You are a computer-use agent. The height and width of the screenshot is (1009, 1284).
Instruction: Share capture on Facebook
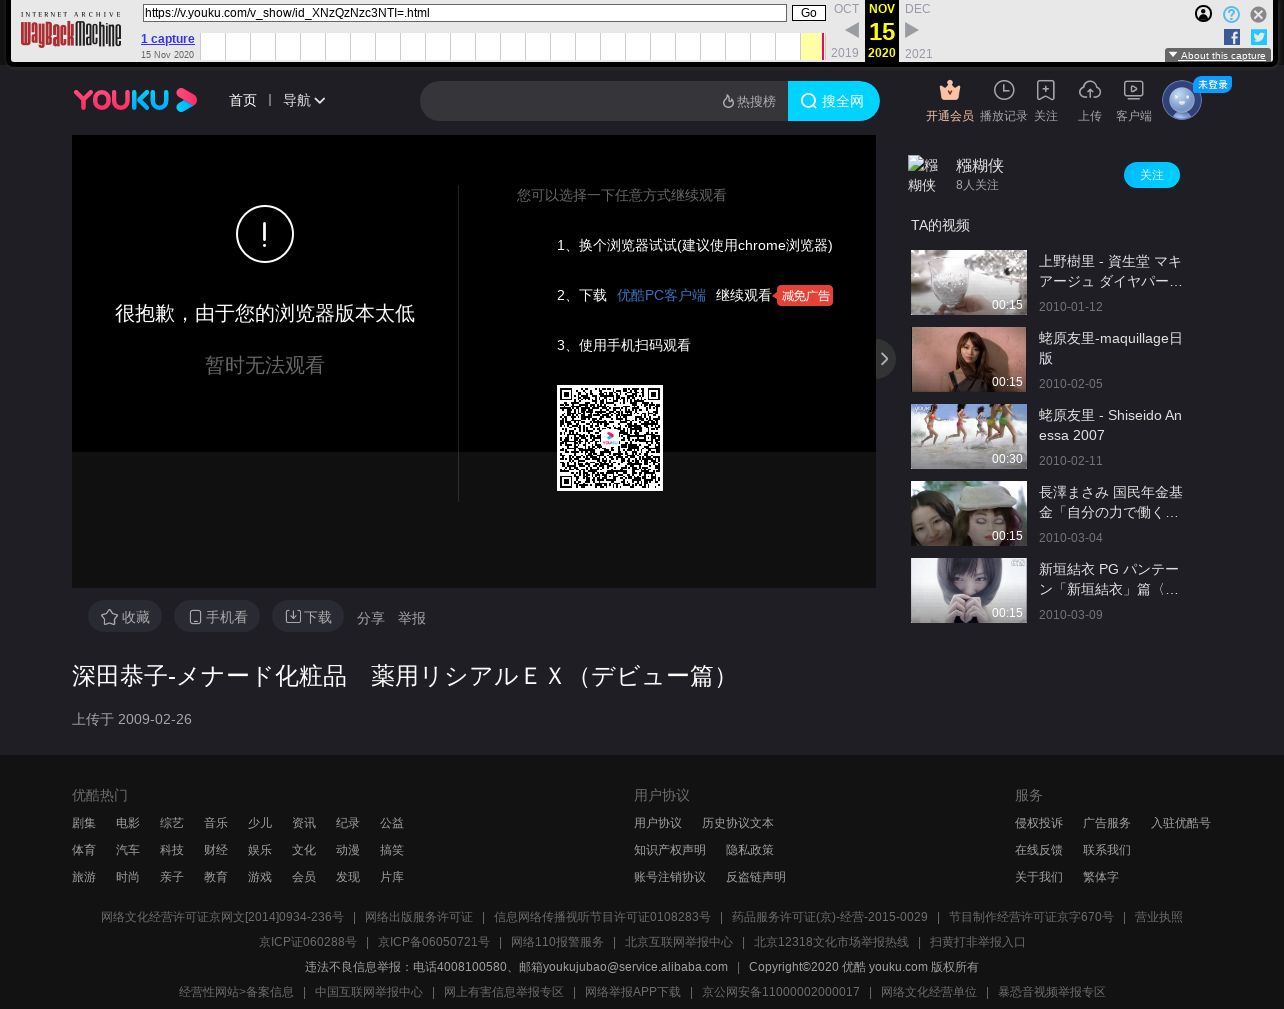tap(1232, 37)
